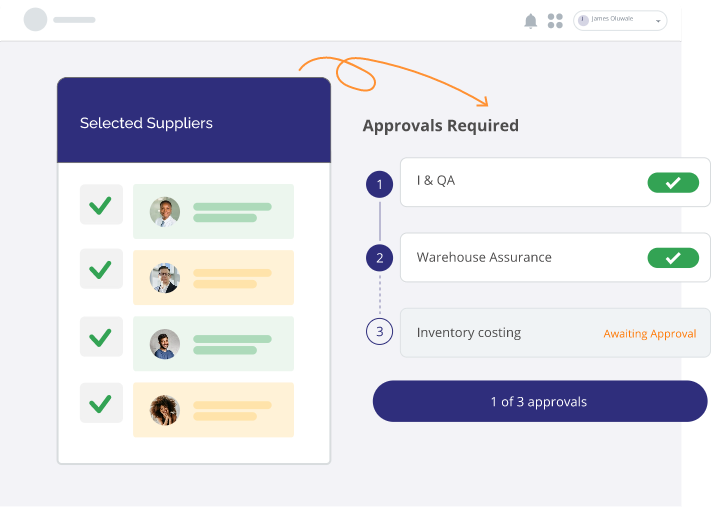
Task: Select the first supplier photo
Action: click(165, 211)
